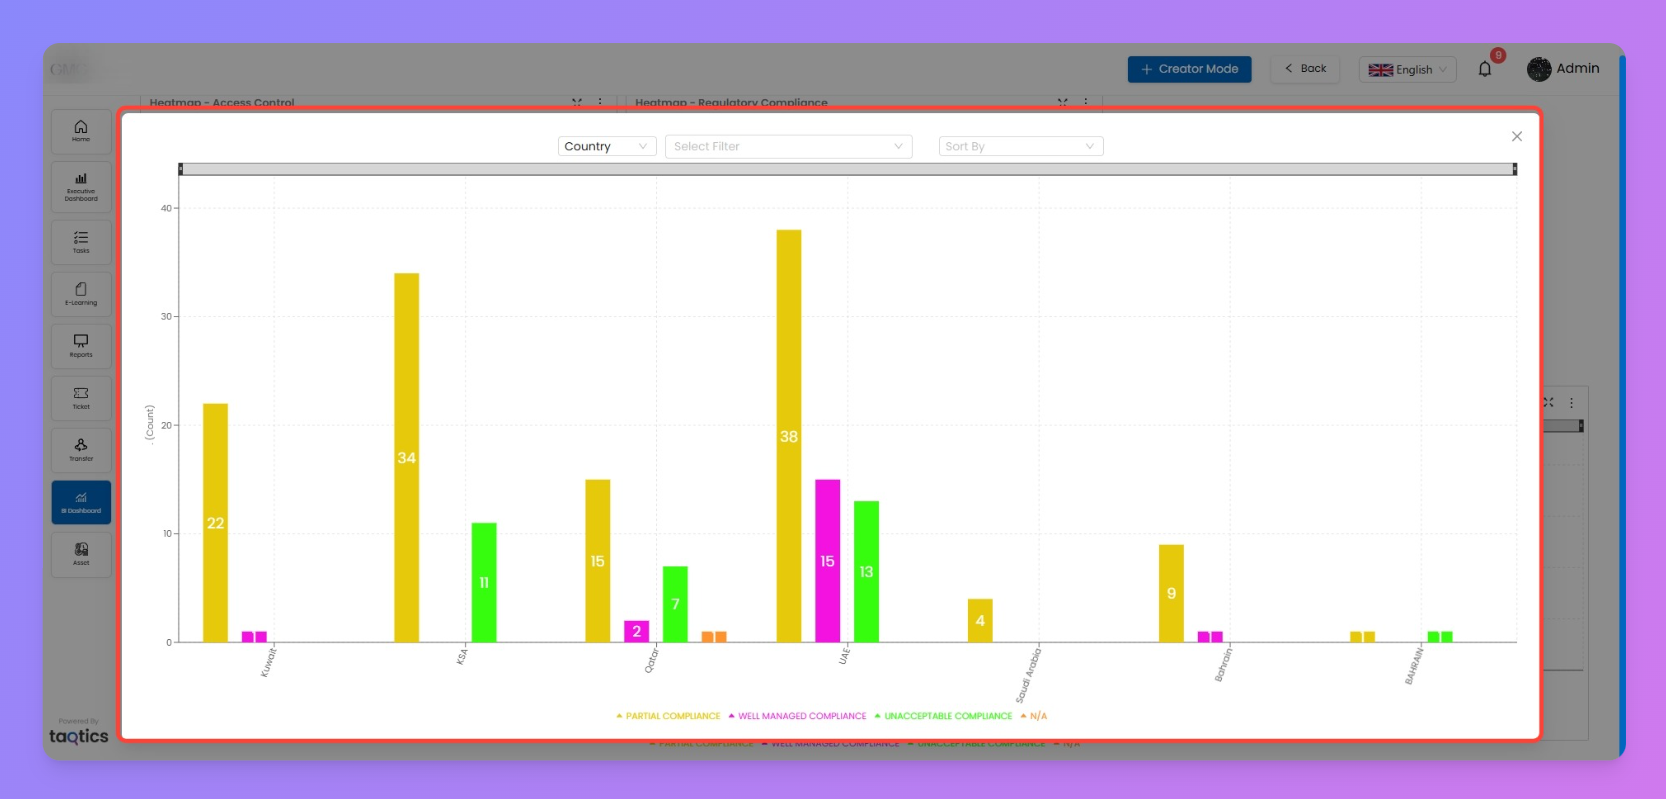Open the Sort By dropdown
Viewport: 1666px width, 799px height.
[x=1020, y=146]
